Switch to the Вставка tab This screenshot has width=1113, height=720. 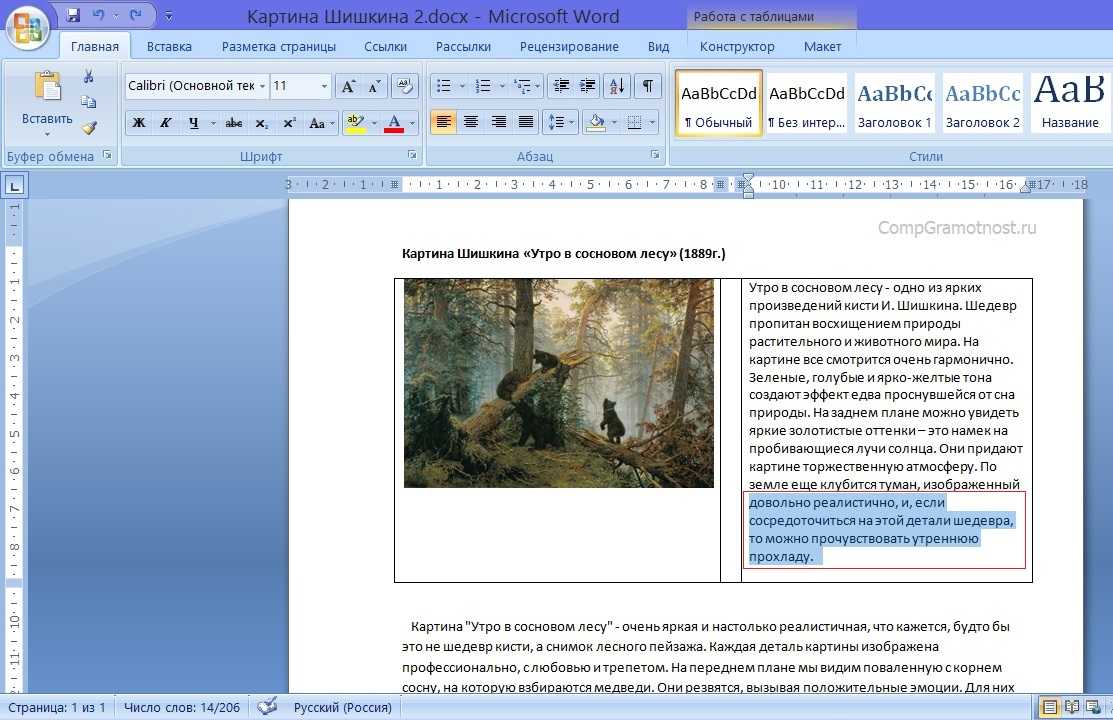pyautogui.click(x=169, y=46)
